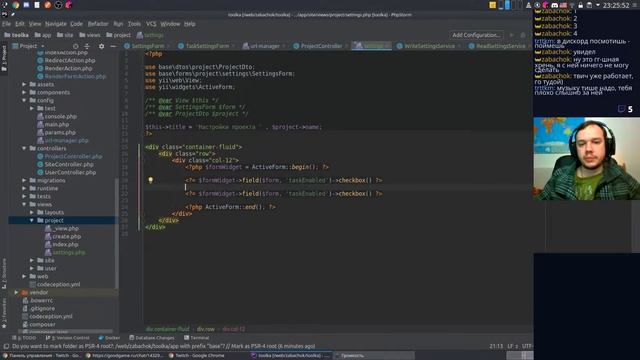
Task: Click the US flag keyboard layout indicator
Action: pos(563,5)
